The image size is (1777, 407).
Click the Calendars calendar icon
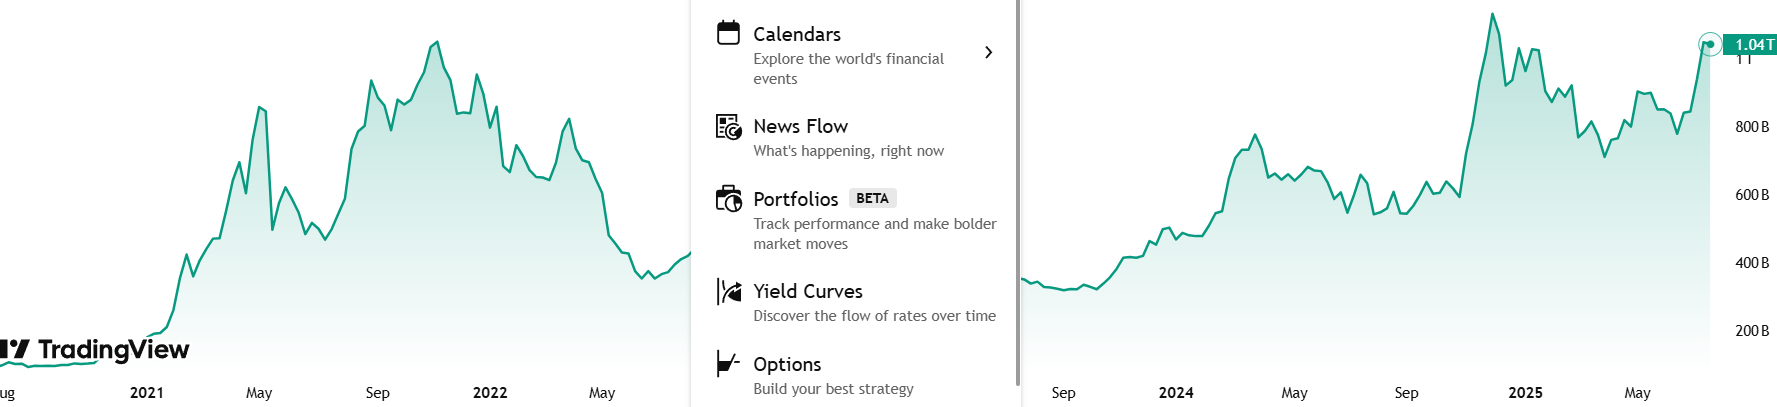(x=729, y=33)
